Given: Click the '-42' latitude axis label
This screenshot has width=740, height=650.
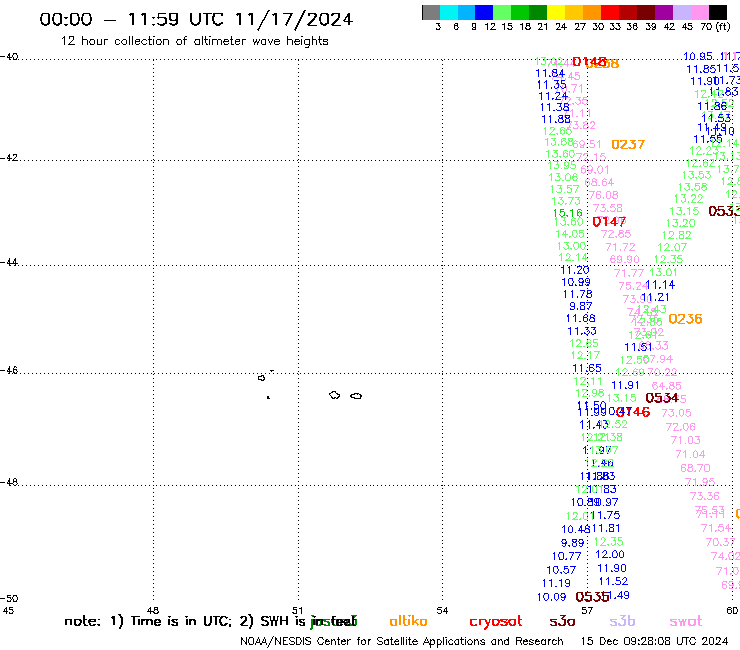Looking at the screenshot, I should [x=9, y=158].
